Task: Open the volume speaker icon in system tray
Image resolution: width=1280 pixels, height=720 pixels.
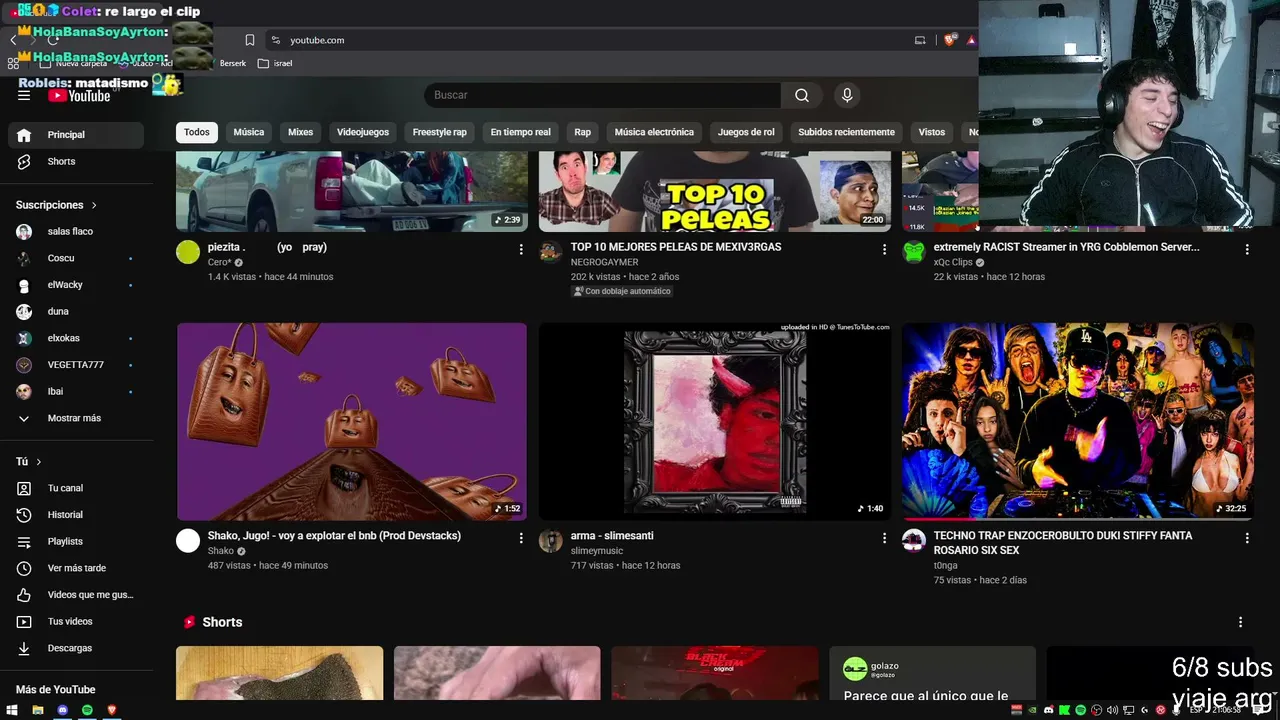Action: pyautogui.click(x=1112, y=710)
